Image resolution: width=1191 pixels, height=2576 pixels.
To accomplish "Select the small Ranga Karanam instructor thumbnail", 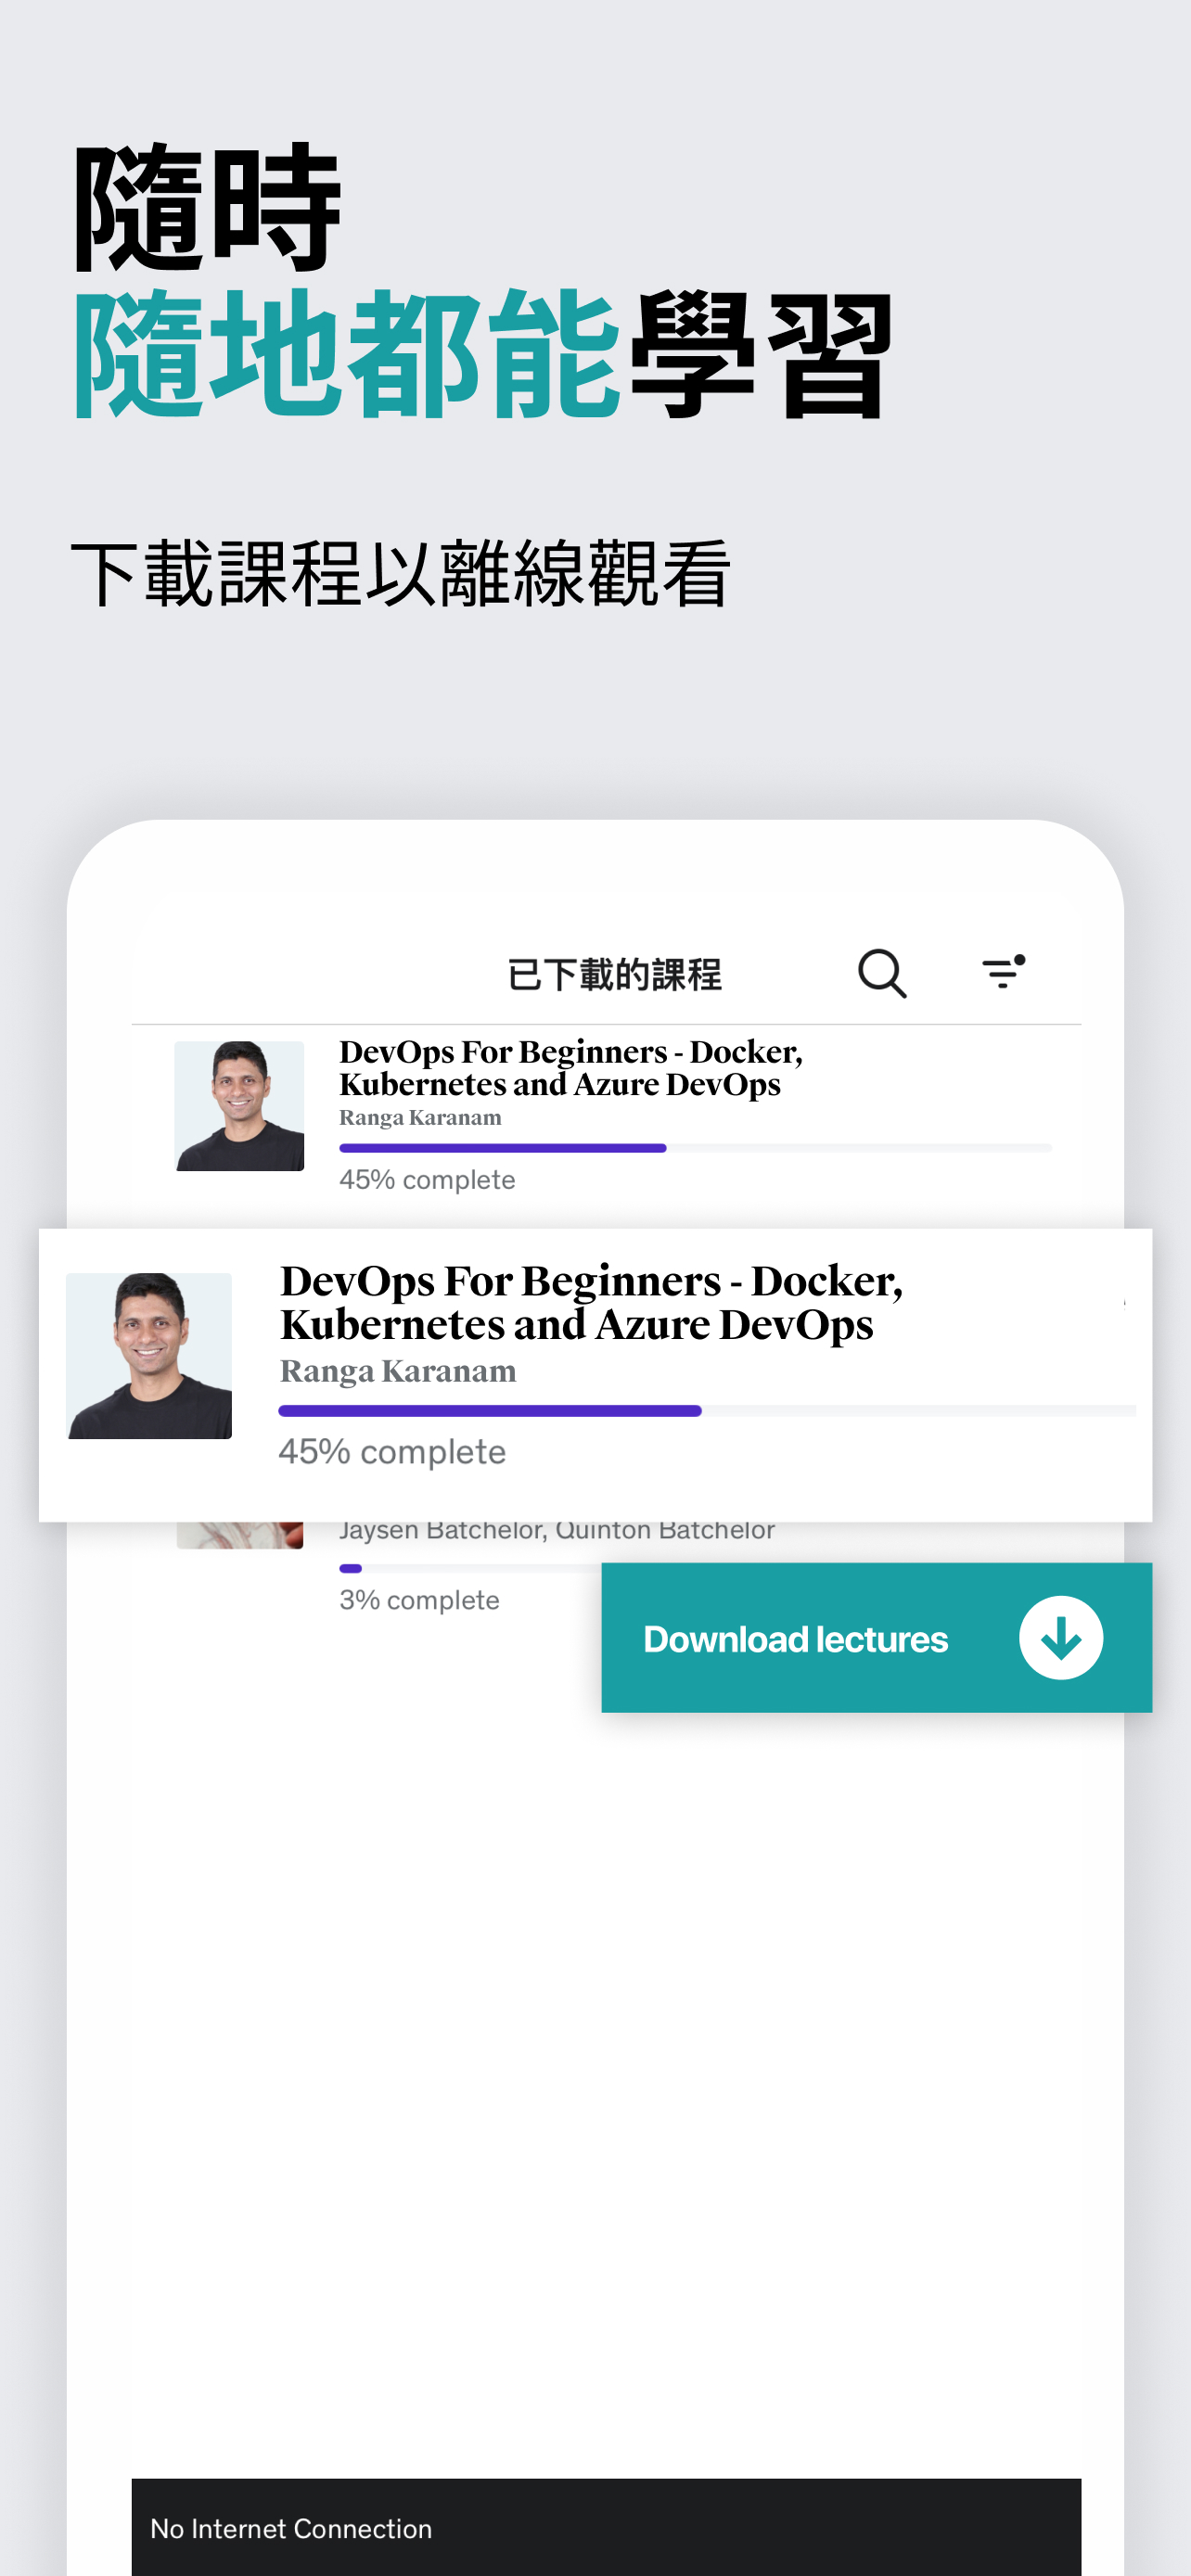I will pos(239,1106).
